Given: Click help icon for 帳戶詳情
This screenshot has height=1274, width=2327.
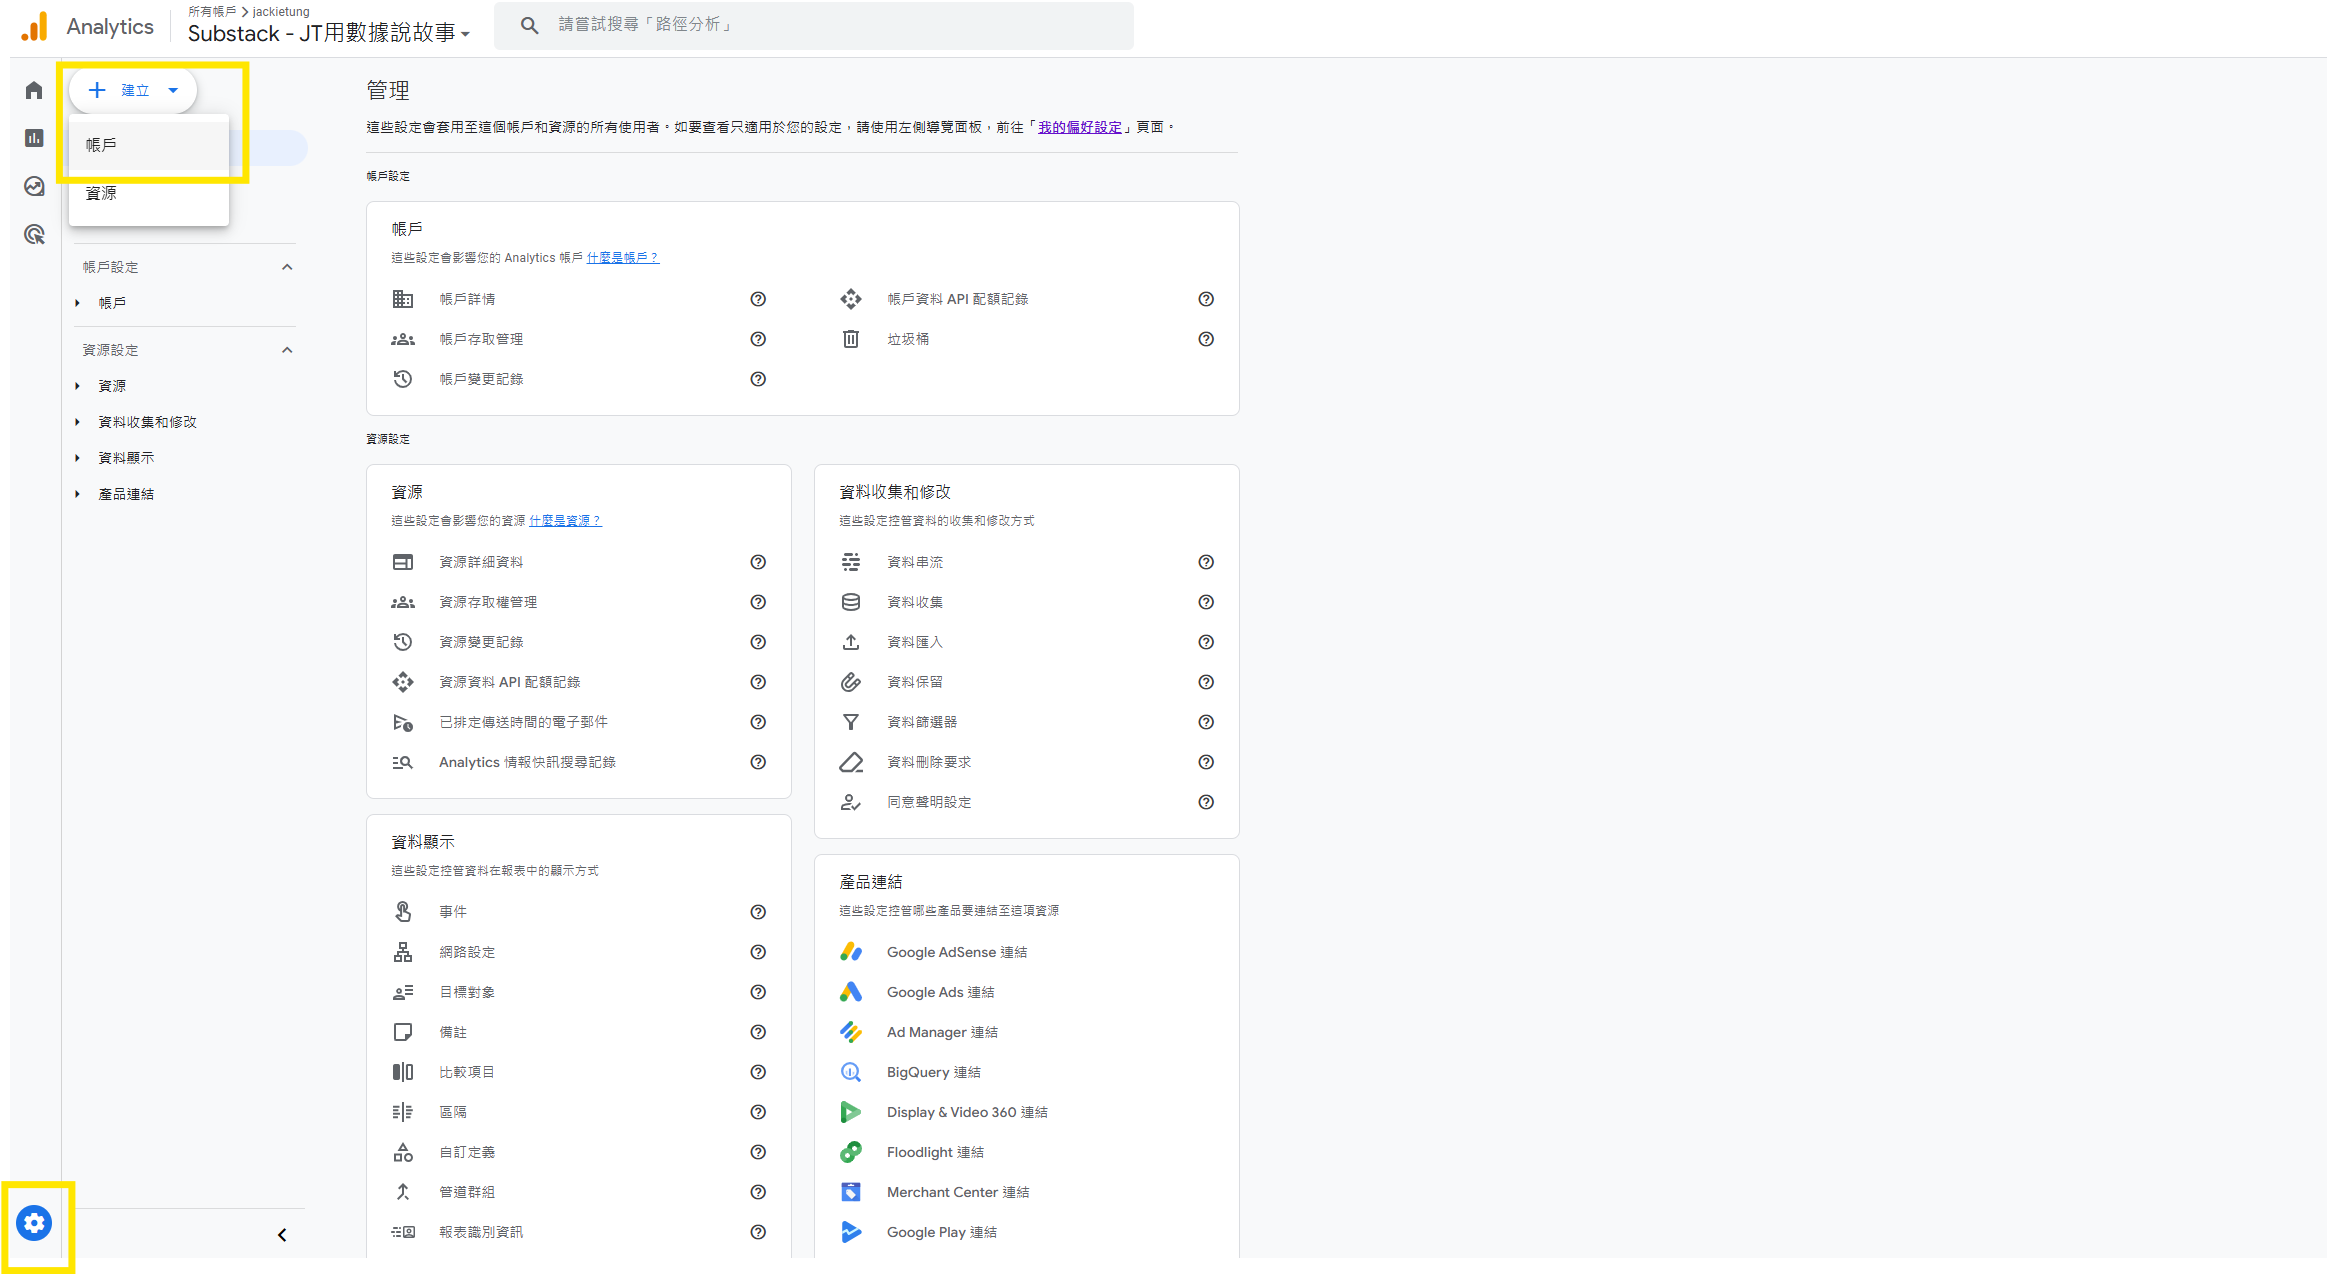Looking at the screenshot, I should (758, 299).
